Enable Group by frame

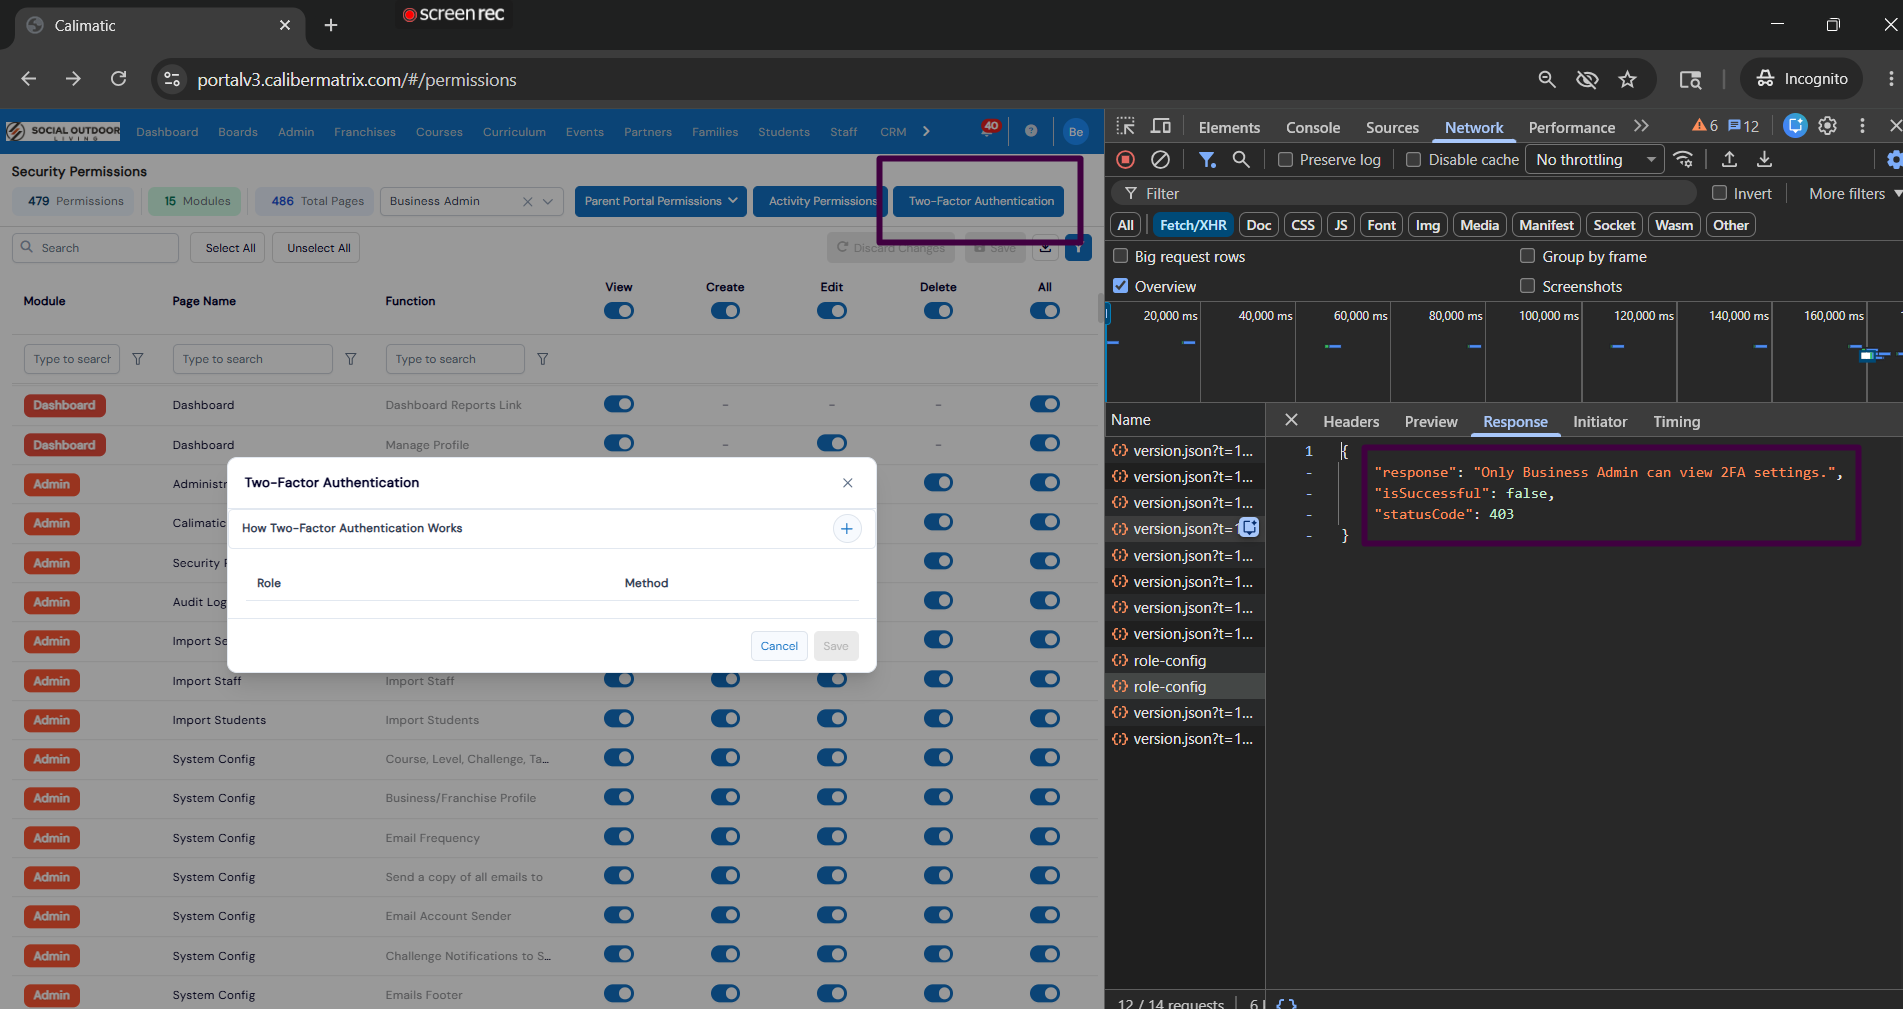tap(1528, 256)
